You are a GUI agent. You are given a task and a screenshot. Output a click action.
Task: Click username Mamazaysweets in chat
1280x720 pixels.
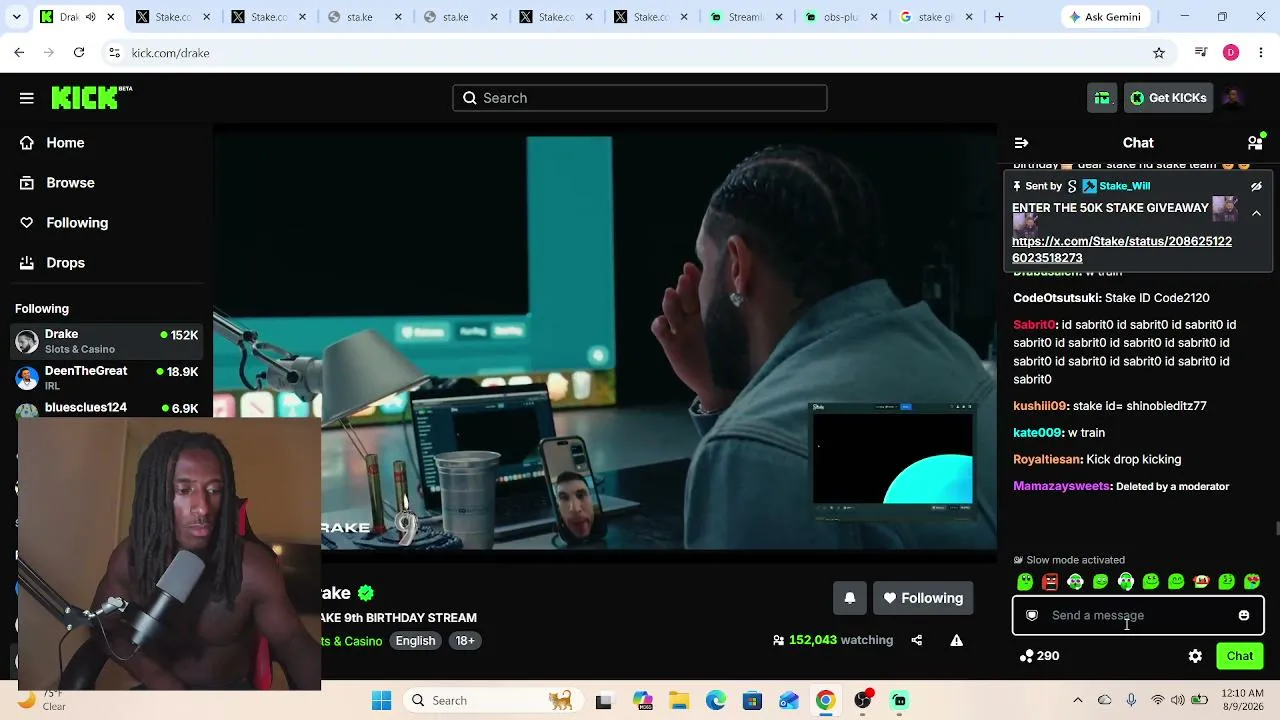1062,486
